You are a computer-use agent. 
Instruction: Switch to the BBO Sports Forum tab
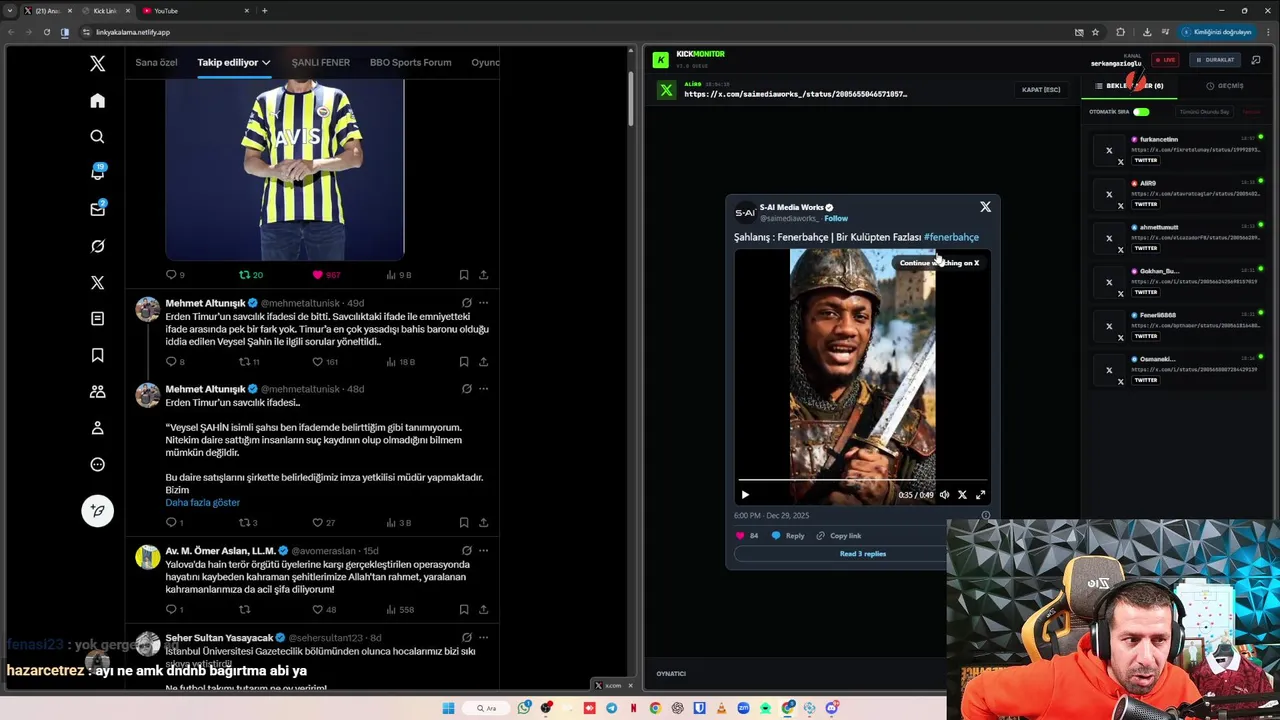coord(410,62)
